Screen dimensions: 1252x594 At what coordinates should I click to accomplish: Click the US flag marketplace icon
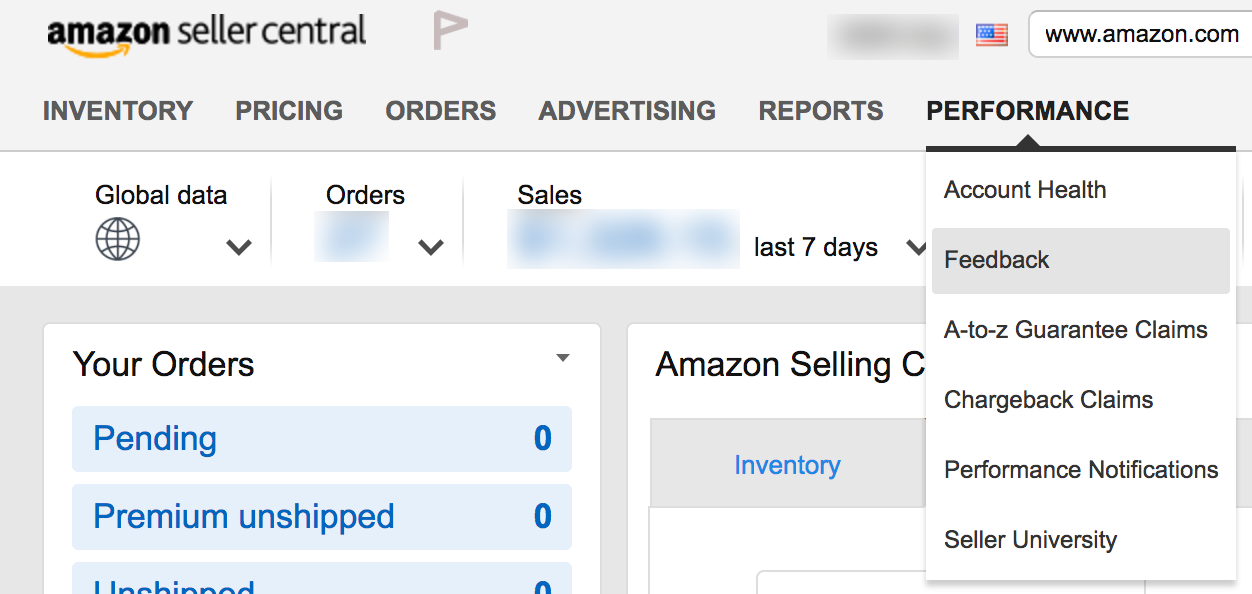pos(991,35)
